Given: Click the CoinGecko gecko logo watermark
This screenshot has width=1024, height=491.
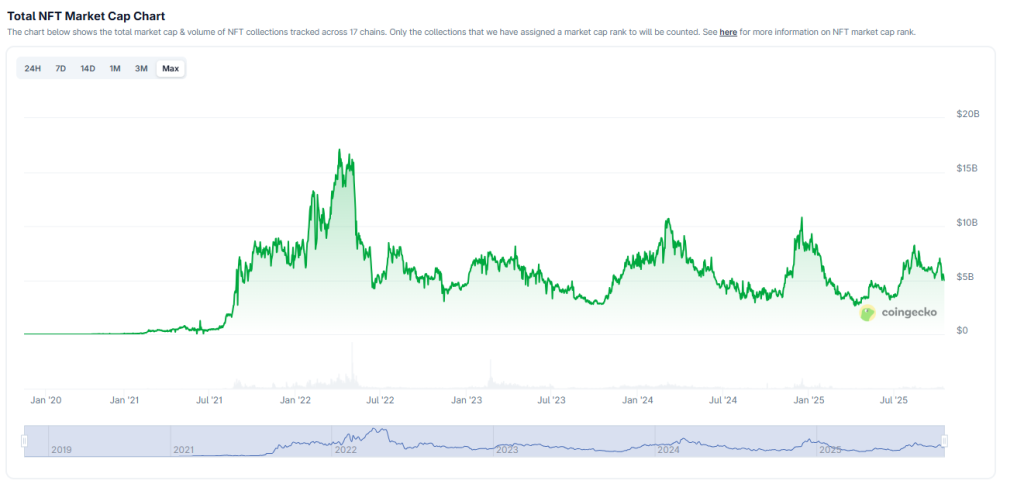Looking at the screenshot, I should pos(867,313).
